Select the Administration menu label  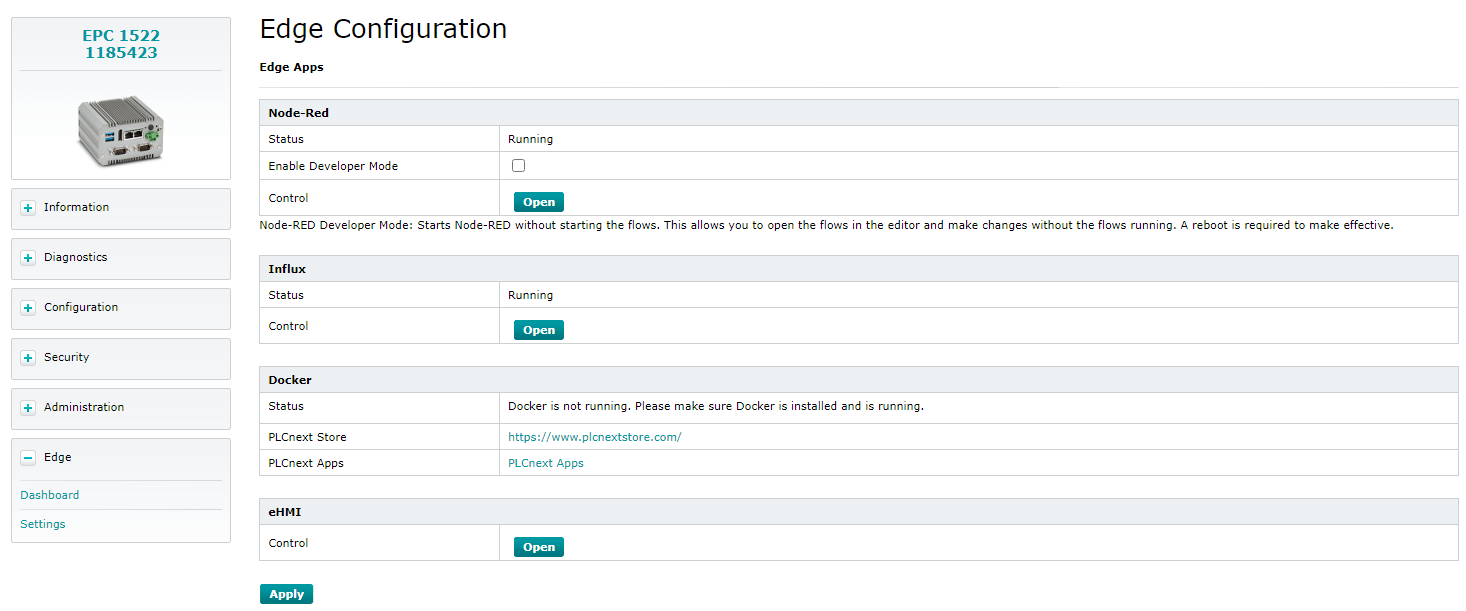(84, 407)
